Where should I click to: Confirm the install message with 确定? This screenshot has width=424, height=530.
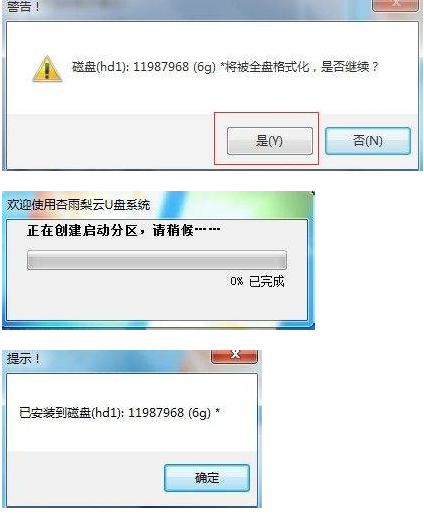(207, 478)
